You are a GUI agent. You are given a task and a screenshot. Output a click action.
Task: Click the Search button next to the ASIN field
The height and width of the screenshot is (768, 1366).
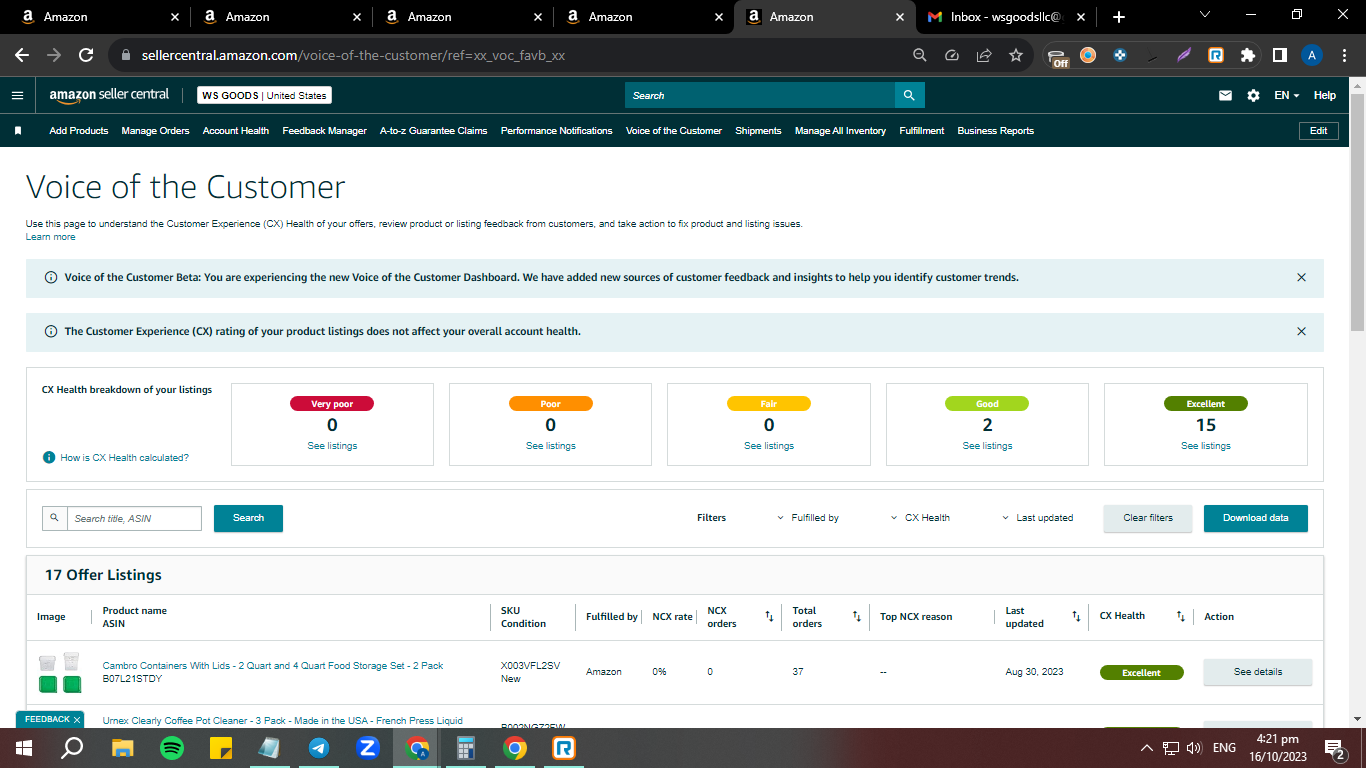pos(248,518)
